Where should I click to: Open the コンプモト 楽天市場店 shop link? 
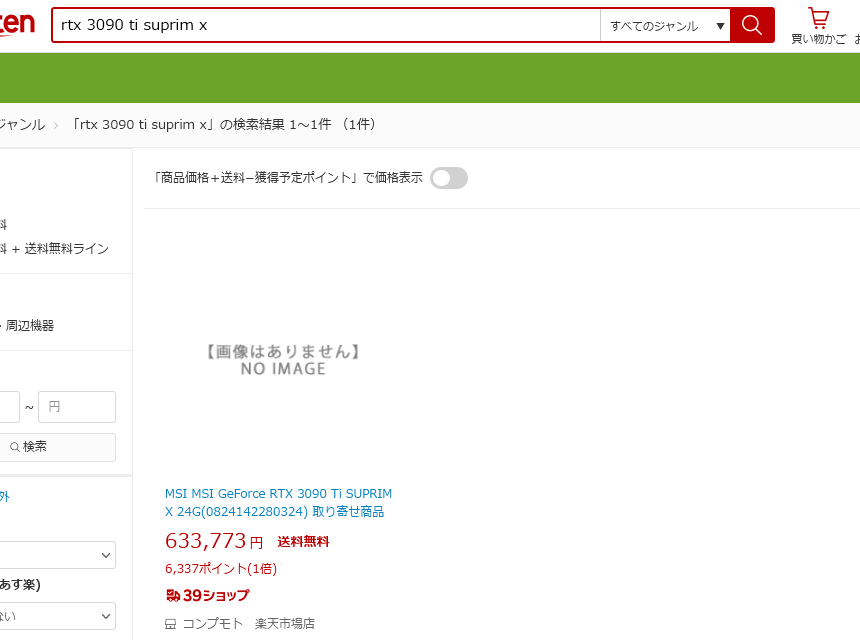[x=248, y=624]
